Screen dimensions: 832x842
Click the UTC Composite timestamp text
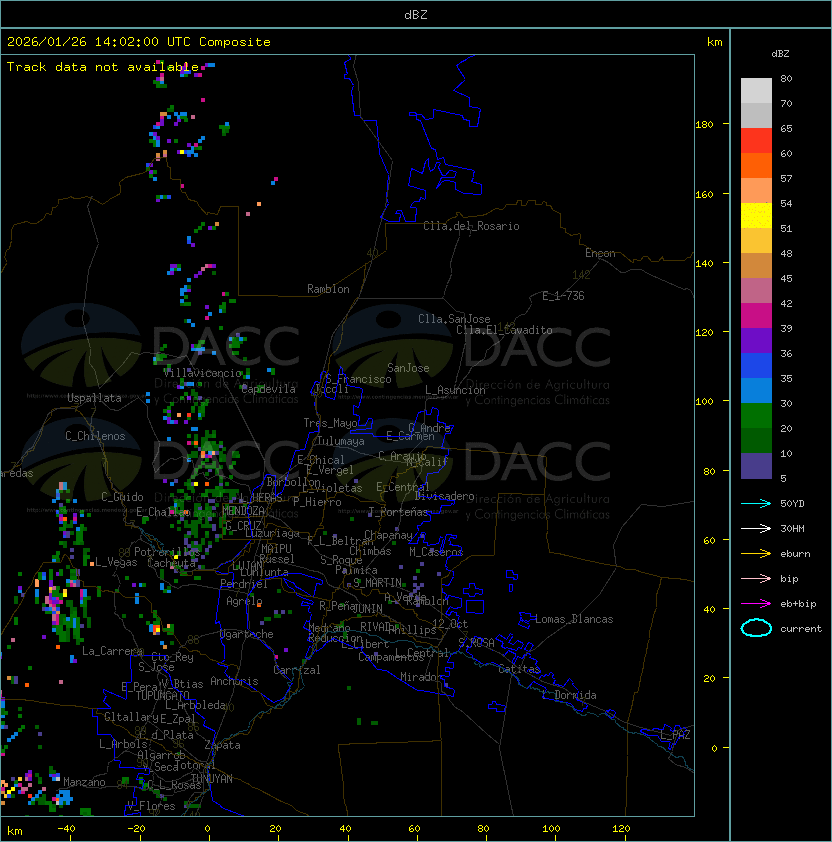[139, 42]
